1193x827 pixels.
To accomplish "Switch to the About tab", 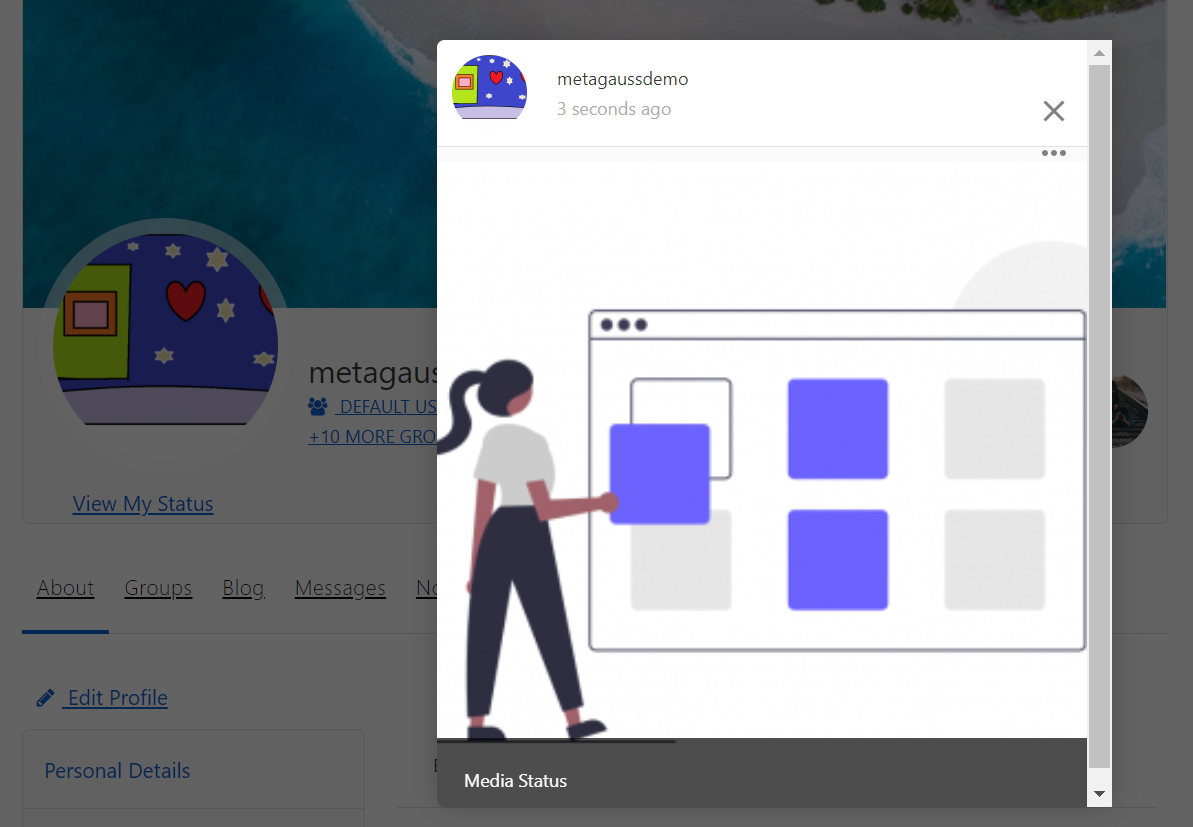I will (65, 588).
